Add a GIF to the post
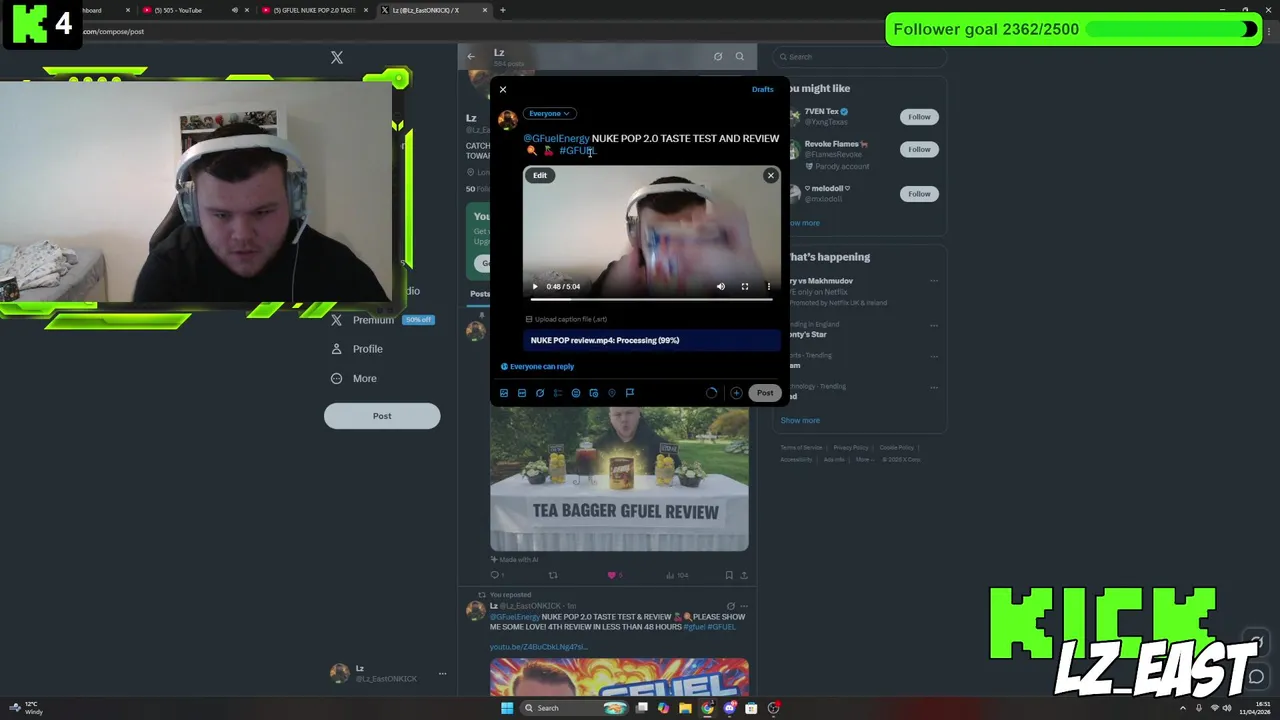The width and height of the screenshot is (1280, 720). pos(522,393)
